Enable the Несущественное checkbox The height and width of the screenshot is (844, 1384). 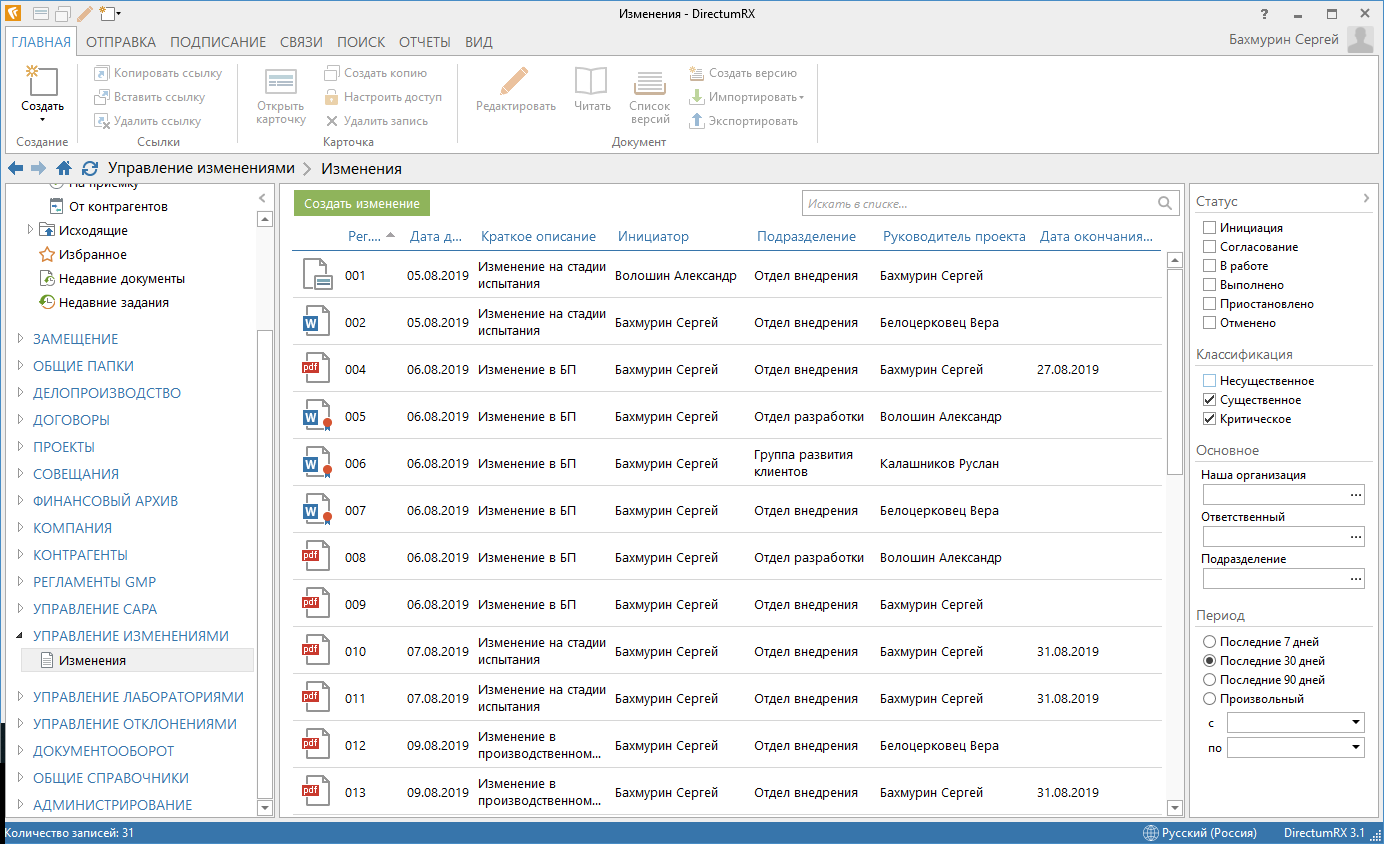pos(1210,381)
